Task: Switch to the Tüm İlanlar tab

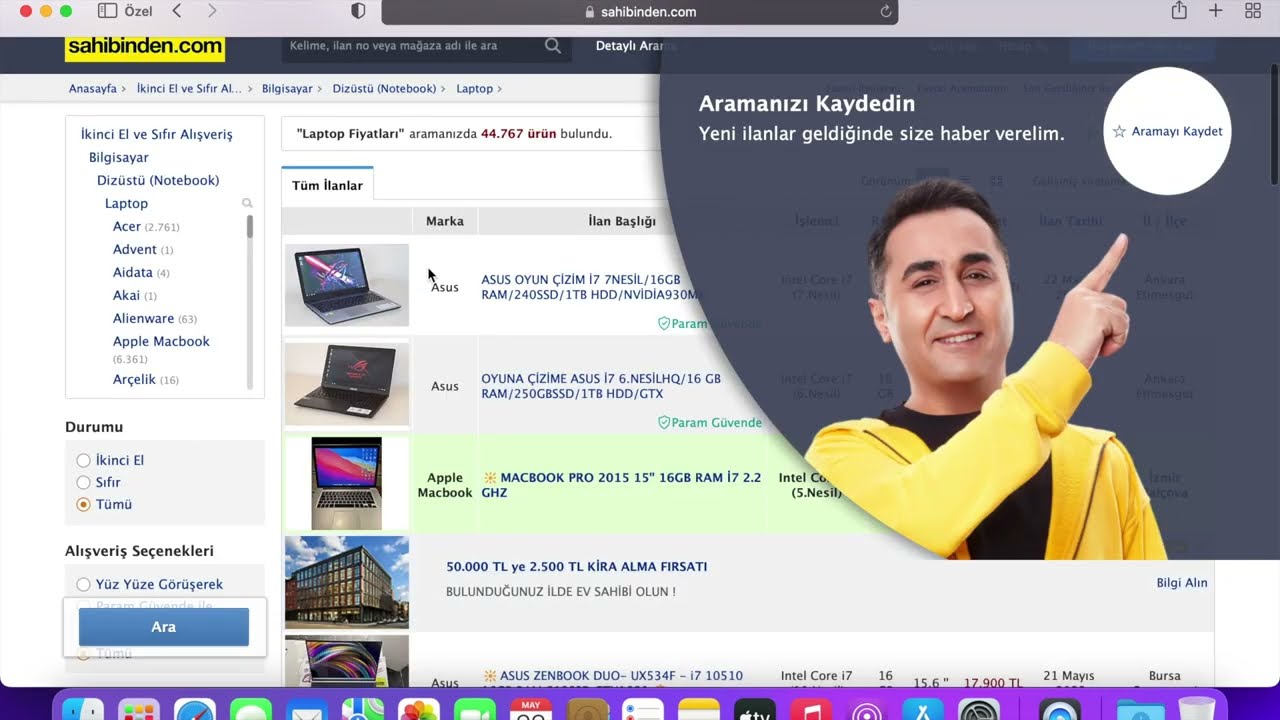Action: point(327,185)
